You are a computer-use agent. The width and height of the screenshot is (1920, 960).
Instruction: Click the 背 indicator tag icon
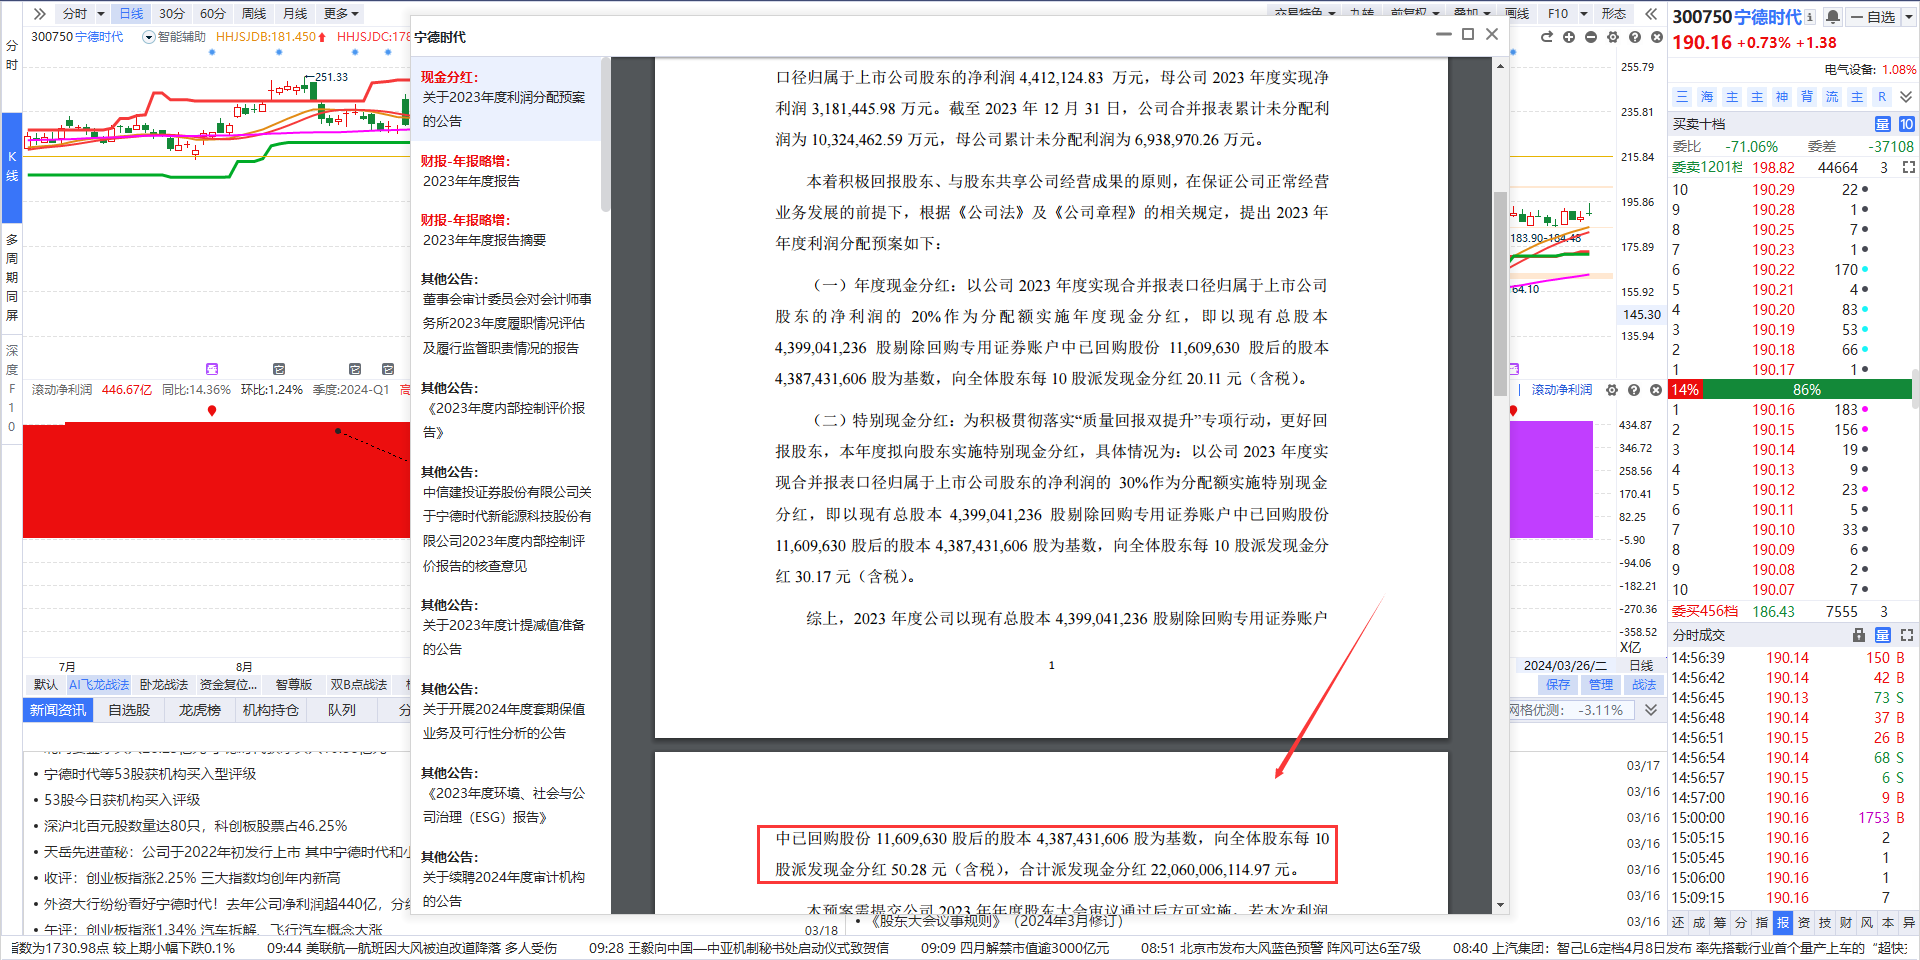click(x=1807, y=97)
